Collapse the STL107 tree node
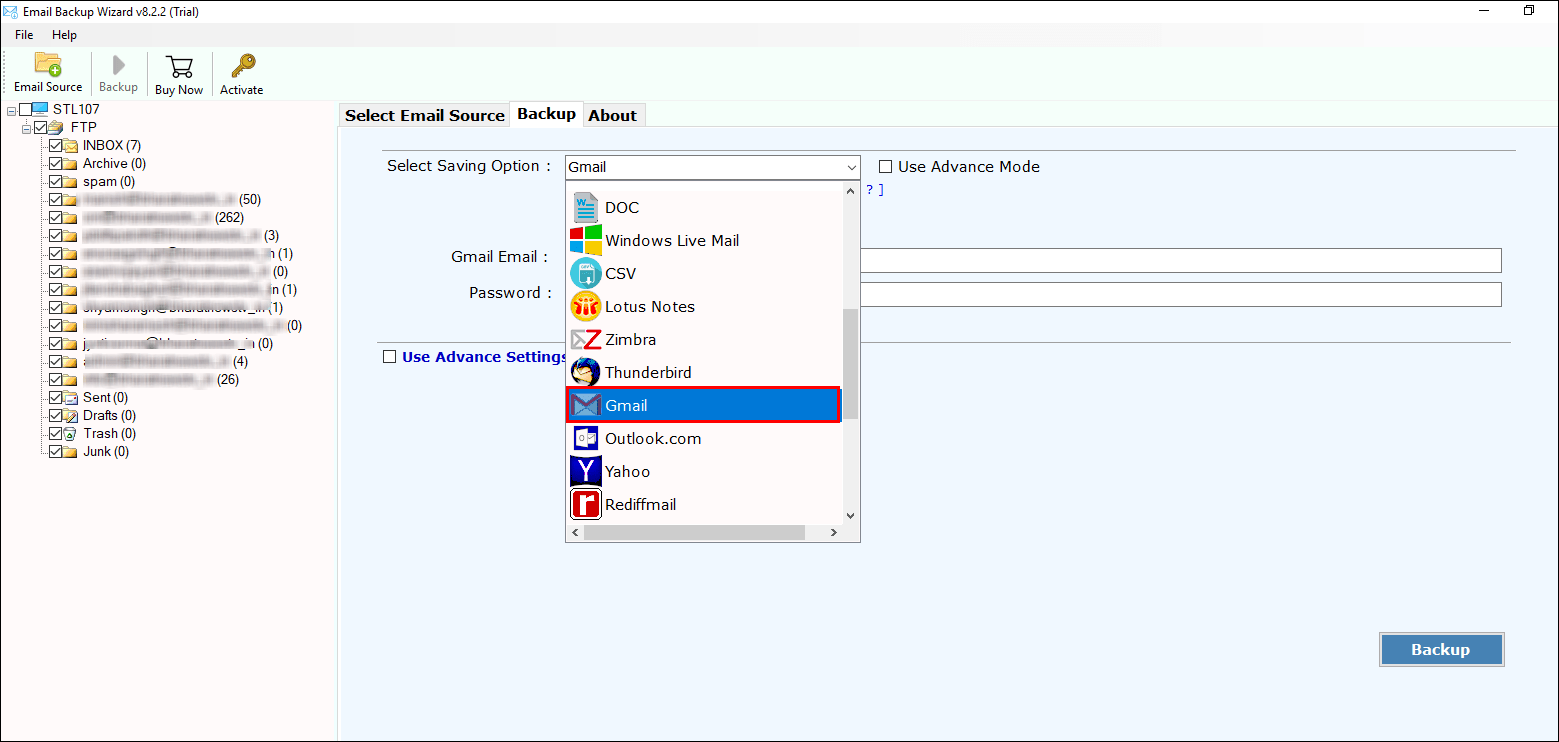Viewport: 1559px width, 742px height. click(11, 109)
